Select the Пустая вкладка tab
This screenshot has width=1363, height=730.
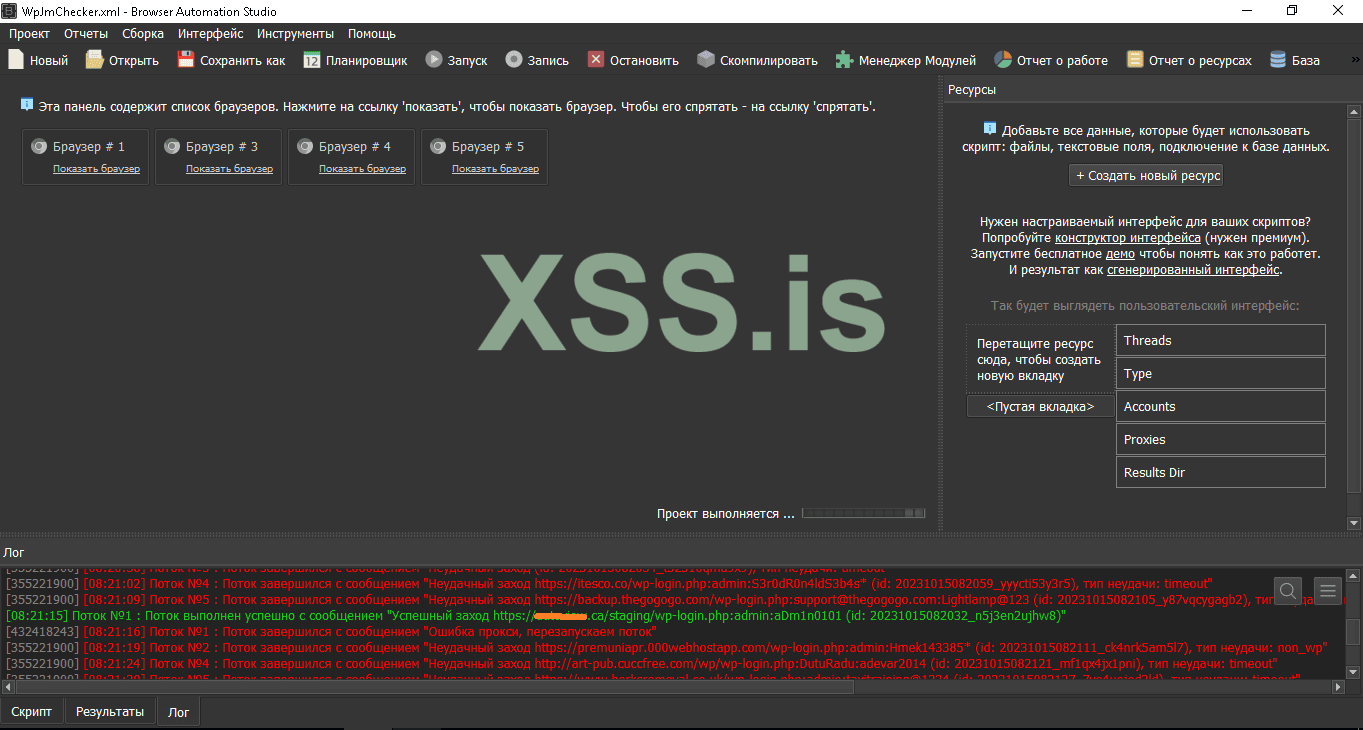pyautogui.click(x=1040, y=407)
